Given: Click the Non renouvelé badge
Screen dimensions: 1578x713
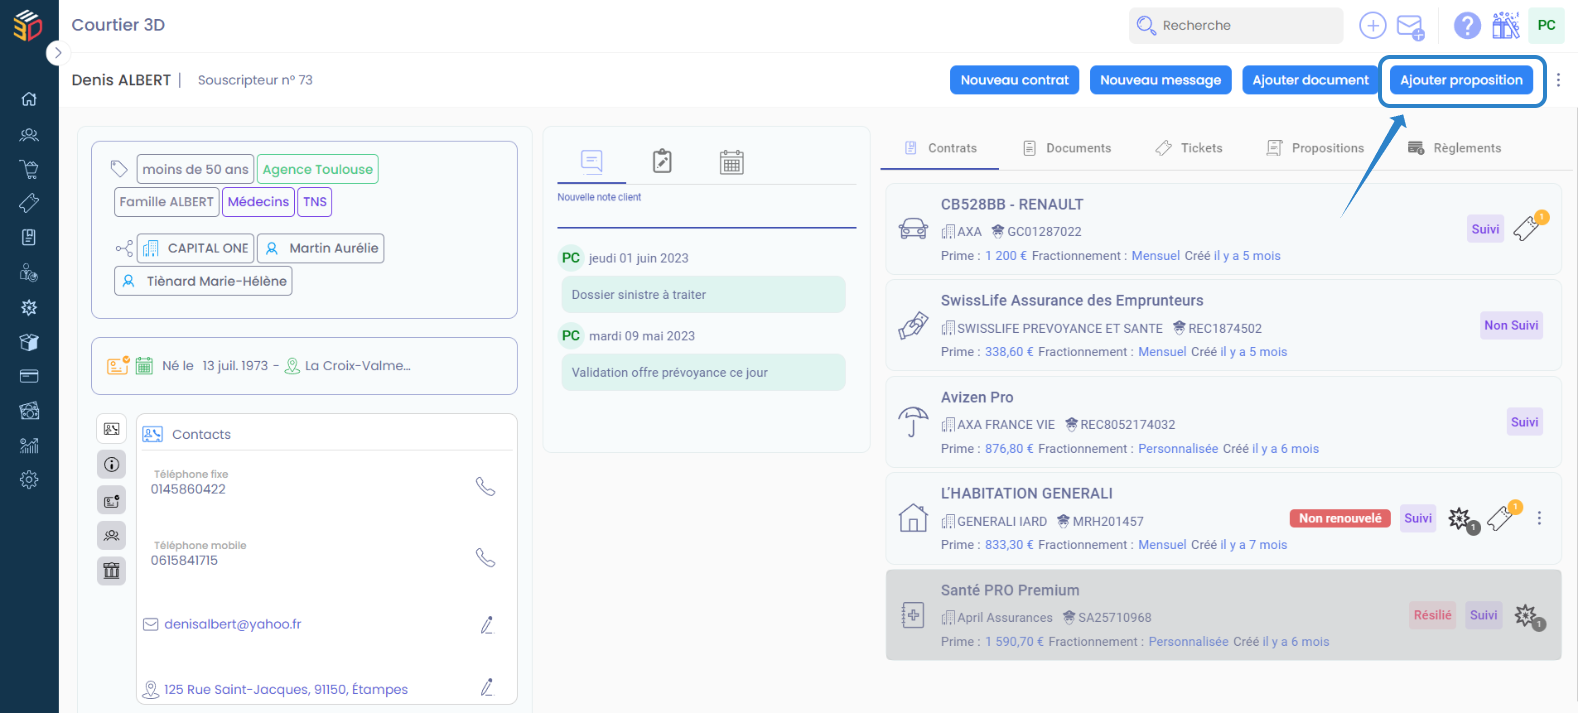Looking at the screenshot, I should (1340, 518).
